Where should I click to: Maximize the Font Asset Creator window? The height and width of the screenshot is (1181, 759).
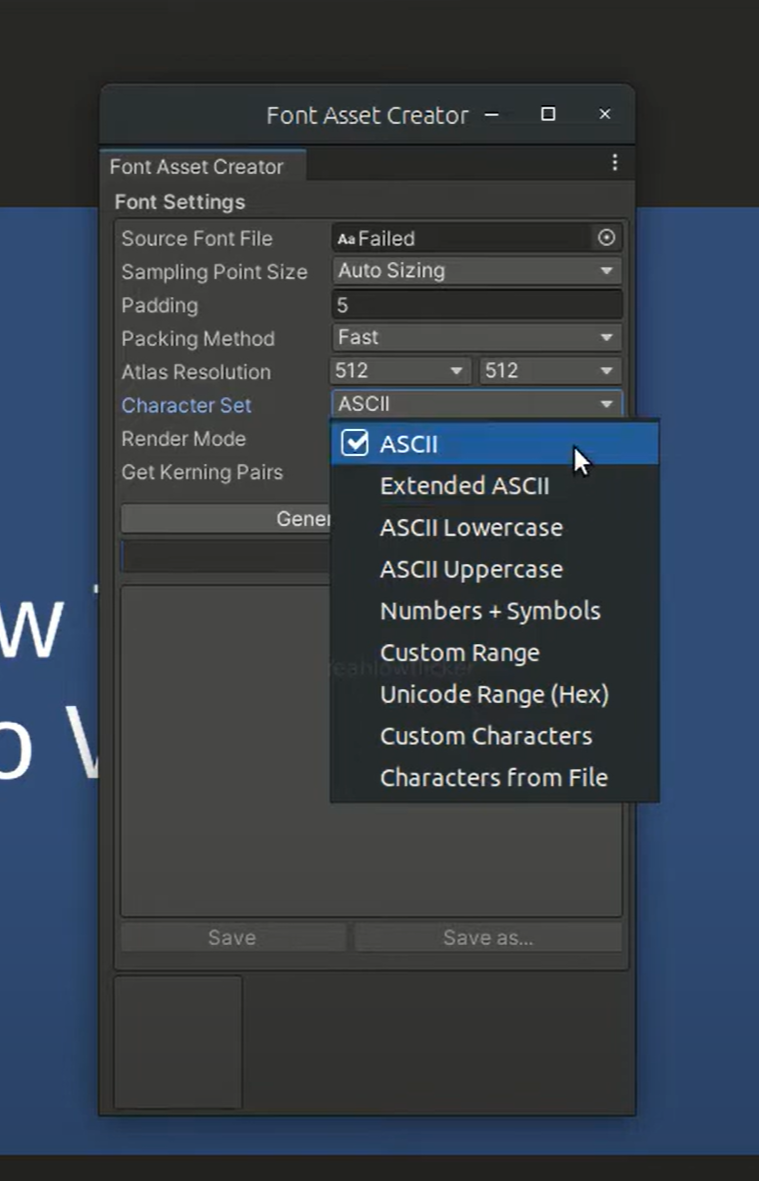(548, 114)
